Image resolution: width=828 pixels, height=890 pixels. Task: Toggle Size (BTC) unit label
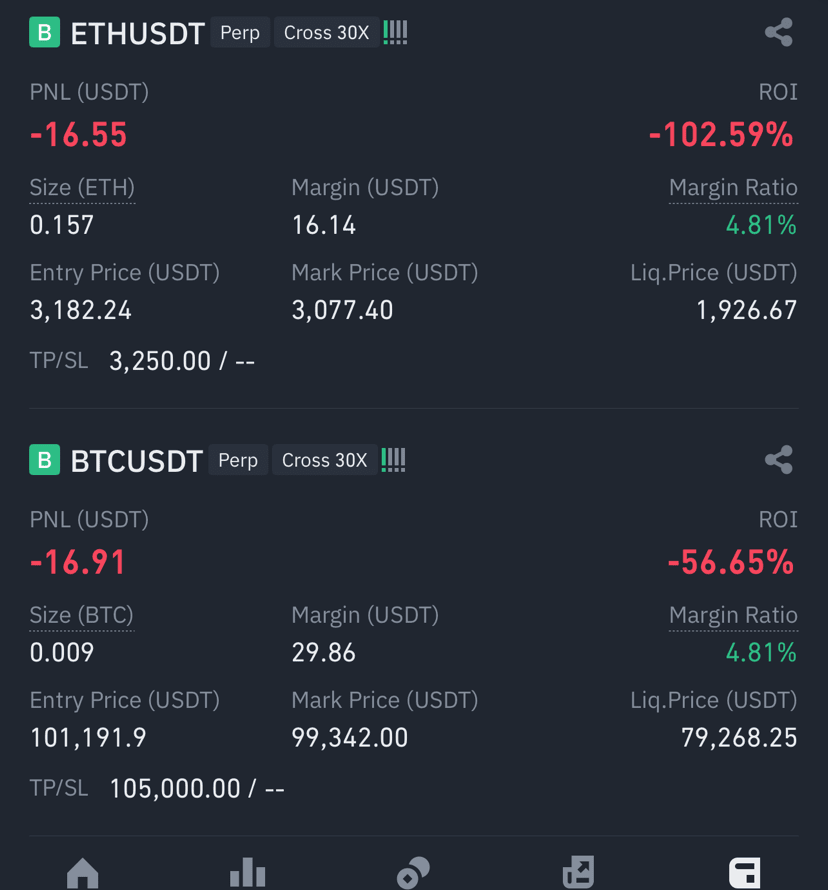point(82,615)
